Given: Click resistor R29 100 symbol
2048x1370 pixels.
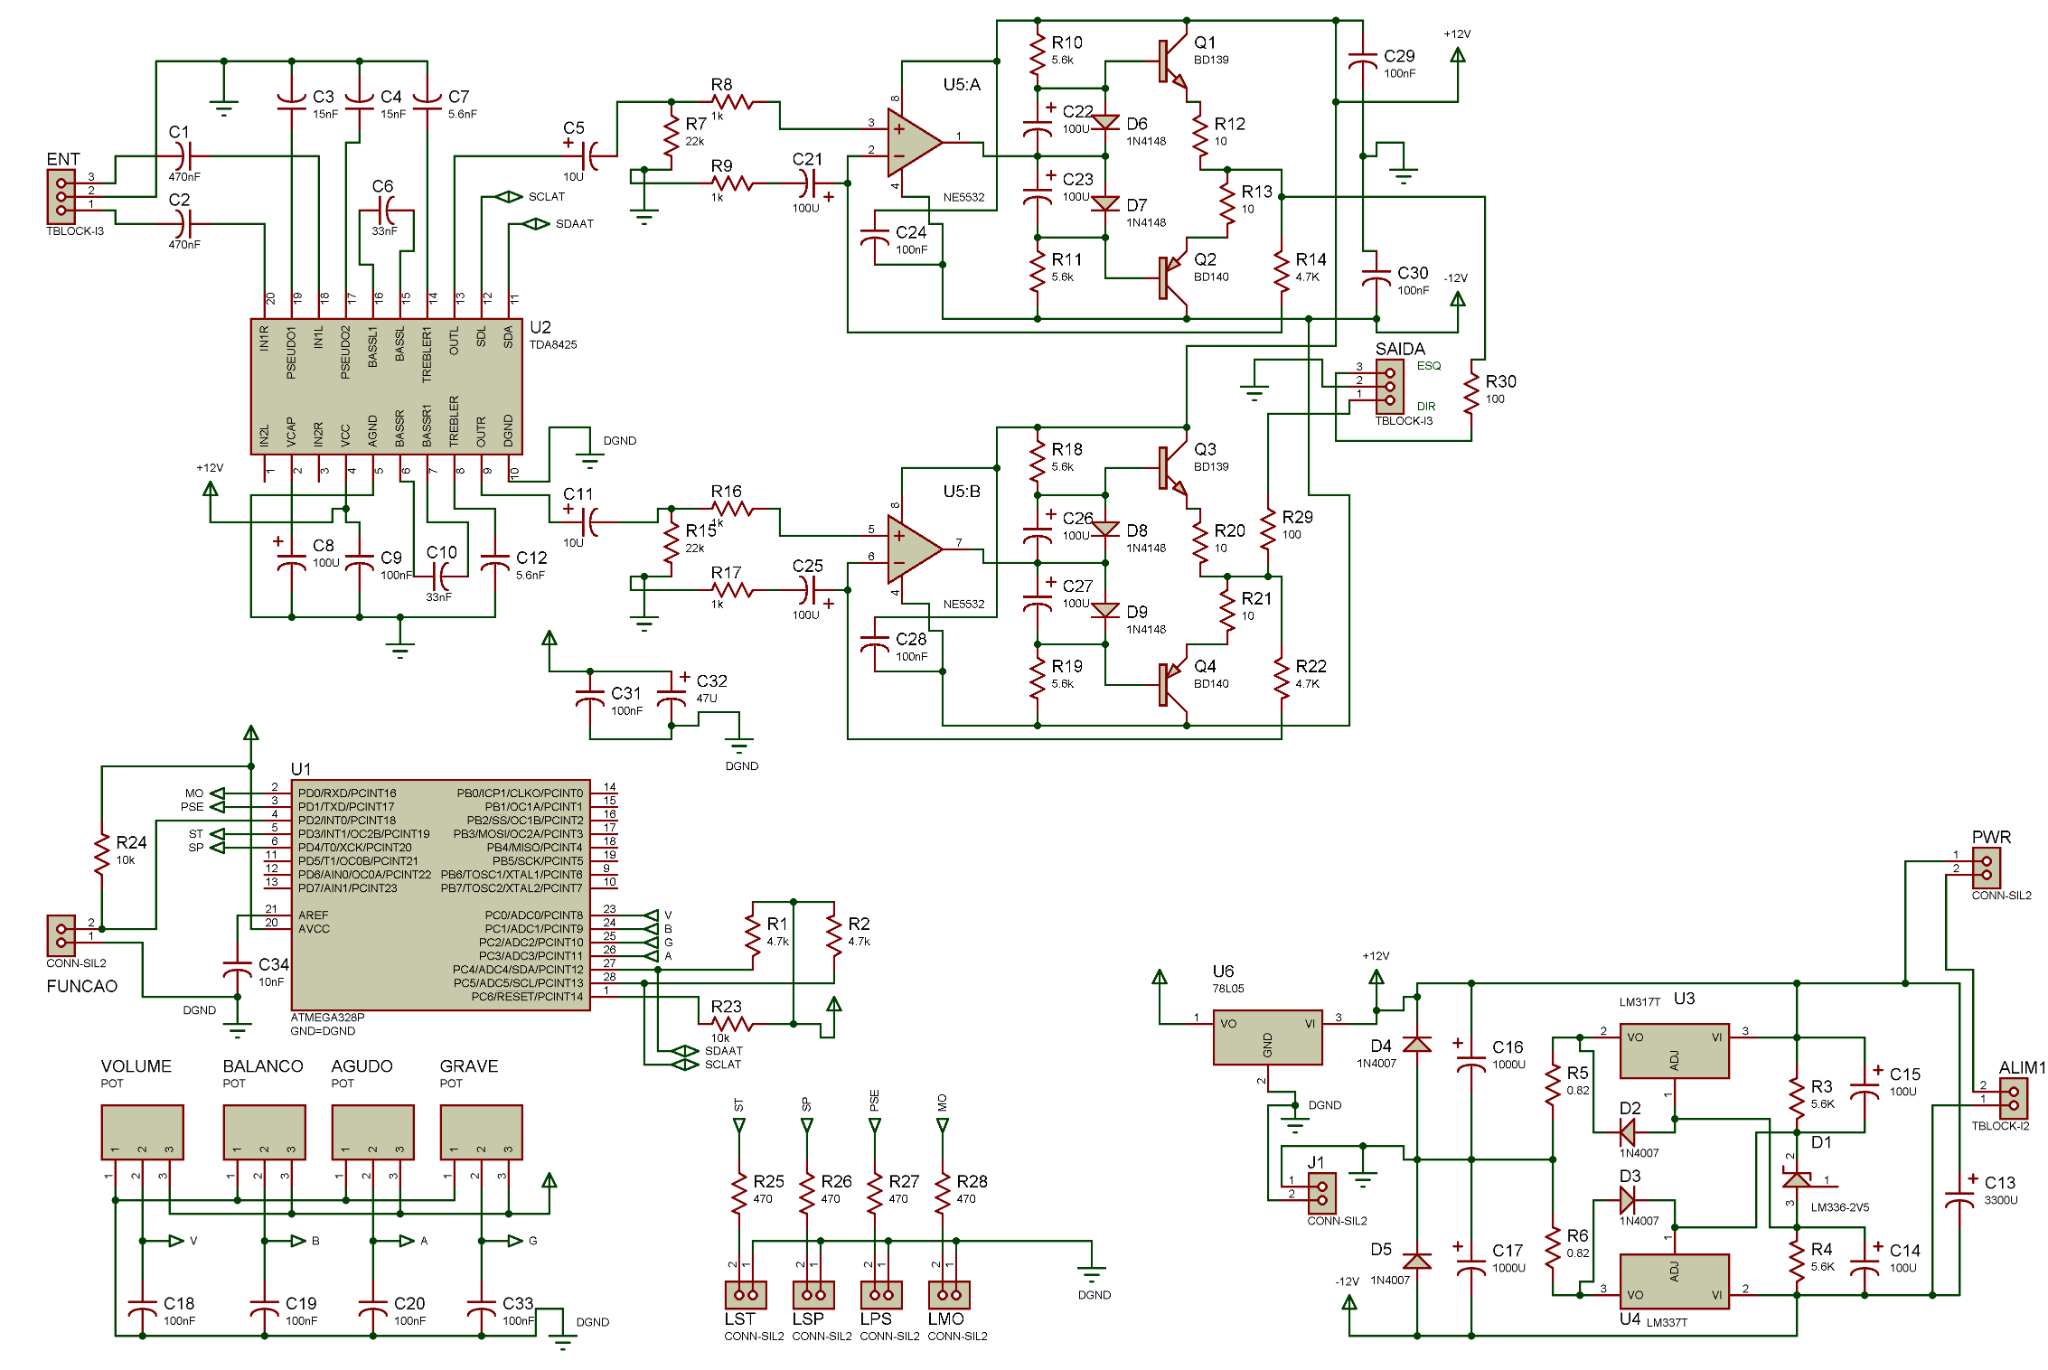Looking at the screenshot, I should (1268, 529).
